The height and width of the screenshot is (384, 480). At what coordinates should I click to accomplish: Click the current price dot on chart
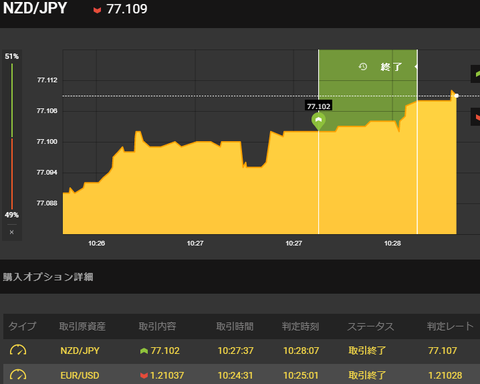click(x=457, y=96)
